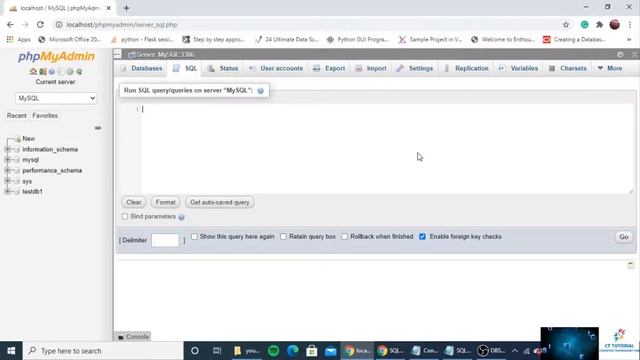Show hidden system tray icons chevron
This screenshot has height=360, width=640.
click(x=515, y=351)
